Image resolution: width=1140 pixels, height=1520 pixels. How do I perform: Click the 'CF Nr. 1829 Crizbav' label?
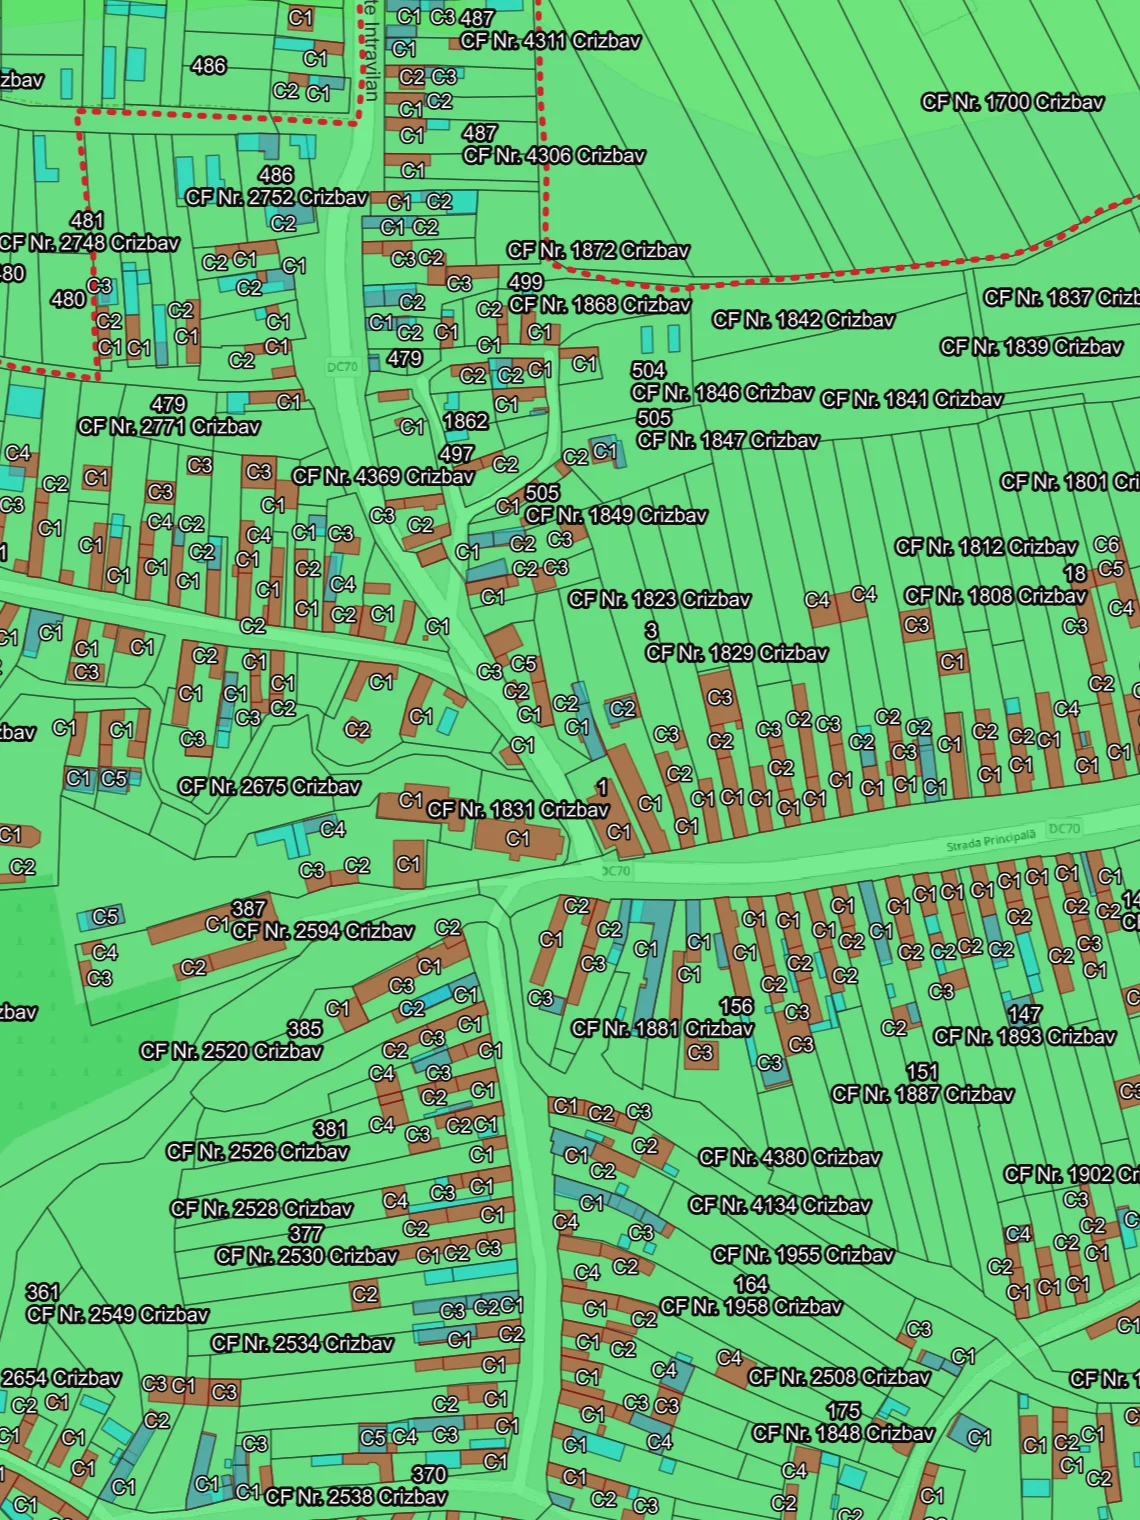coord(737,654)
